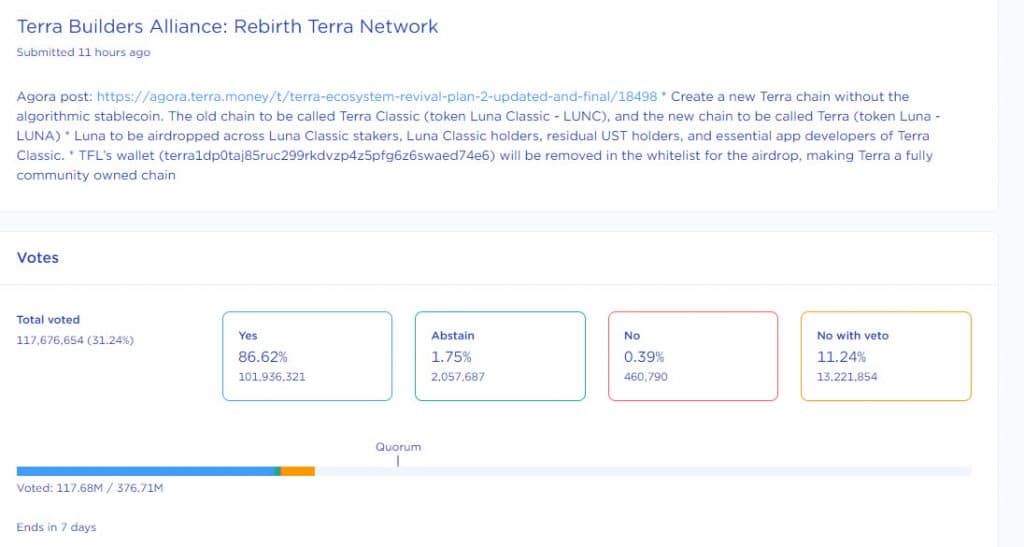Screen dimensions: 1024x547
Task: Open the agora.terra.money proposal link
Action: click(x=377, y=97)
